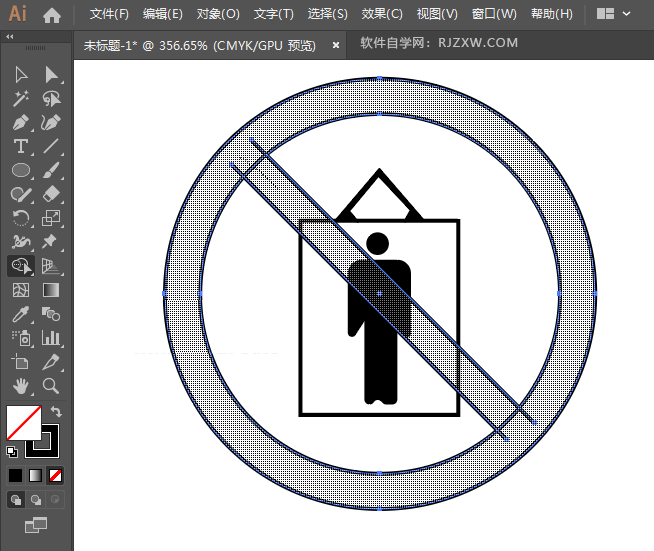Select the Ellipse tool
Screen dimensions: 654x551
point(21,170)
